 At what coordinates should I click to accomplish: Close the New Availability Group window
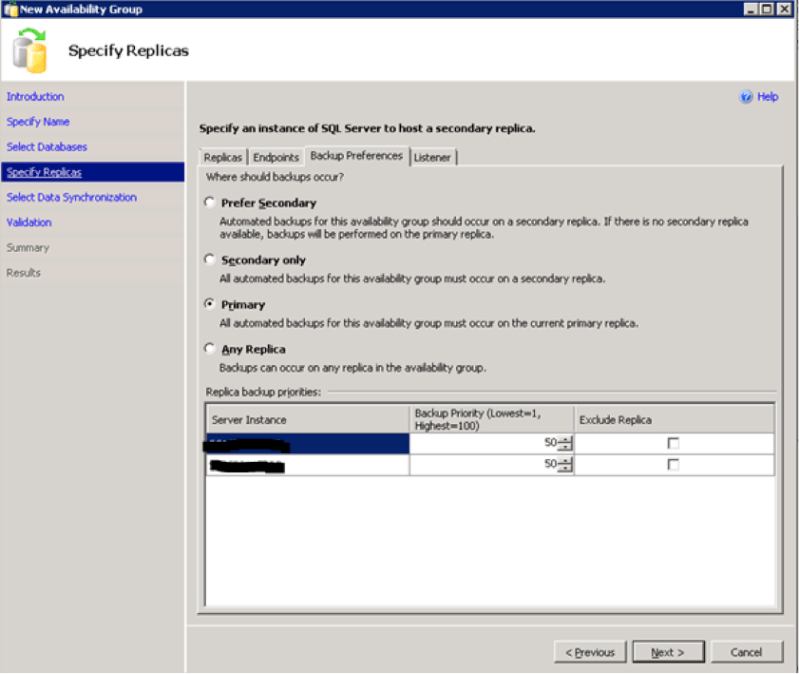pos(784,9)
